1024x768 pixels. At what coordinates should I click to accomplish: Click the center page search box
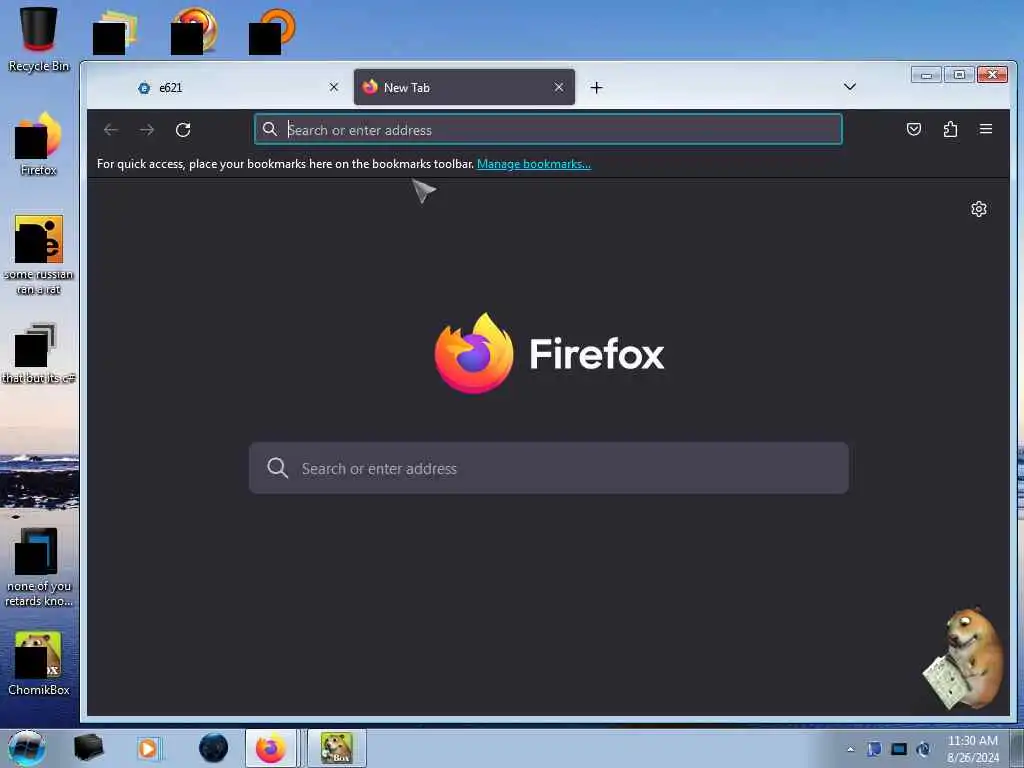tap(549, 468)
